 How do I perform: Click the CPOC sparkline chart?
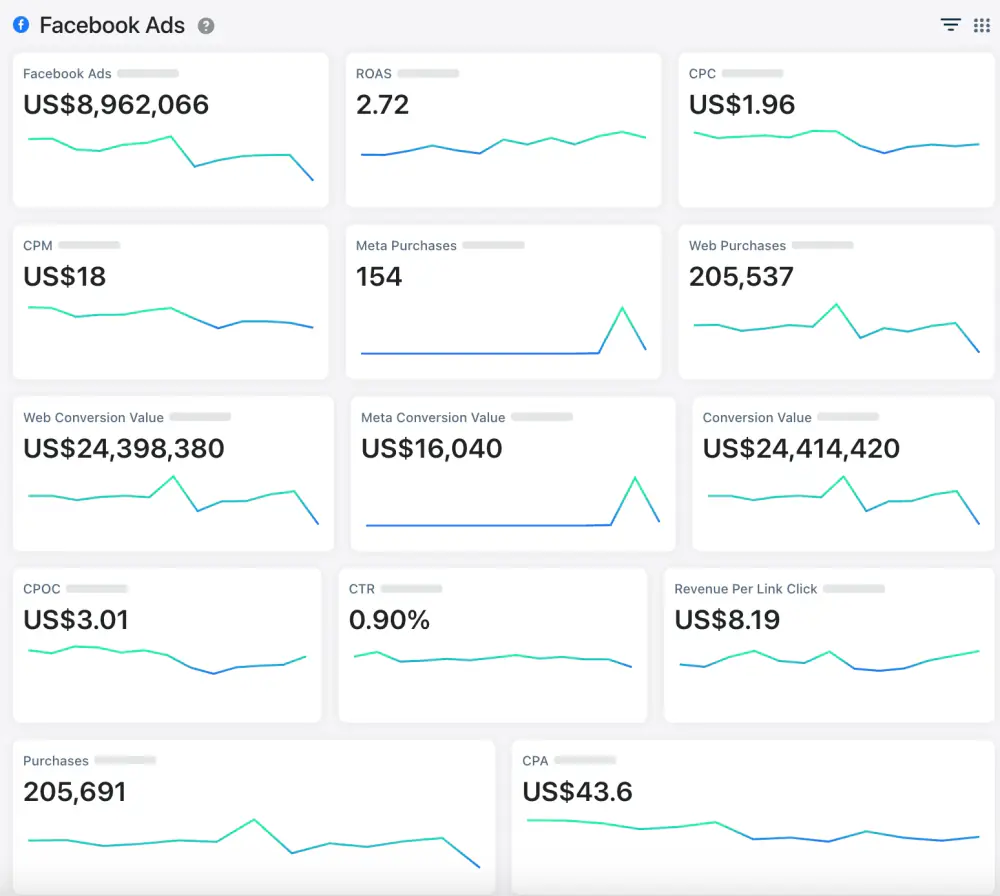coord(167,660)
